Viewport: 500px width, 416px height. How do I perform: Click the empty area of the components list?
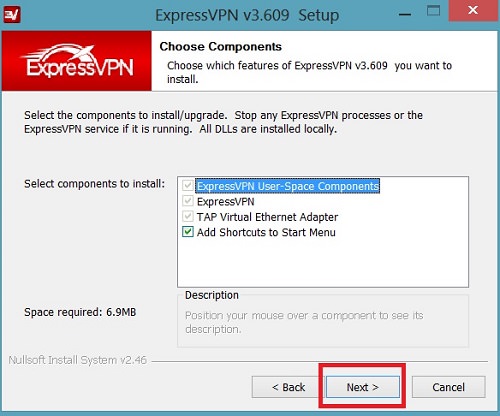[x=323, y=263]
